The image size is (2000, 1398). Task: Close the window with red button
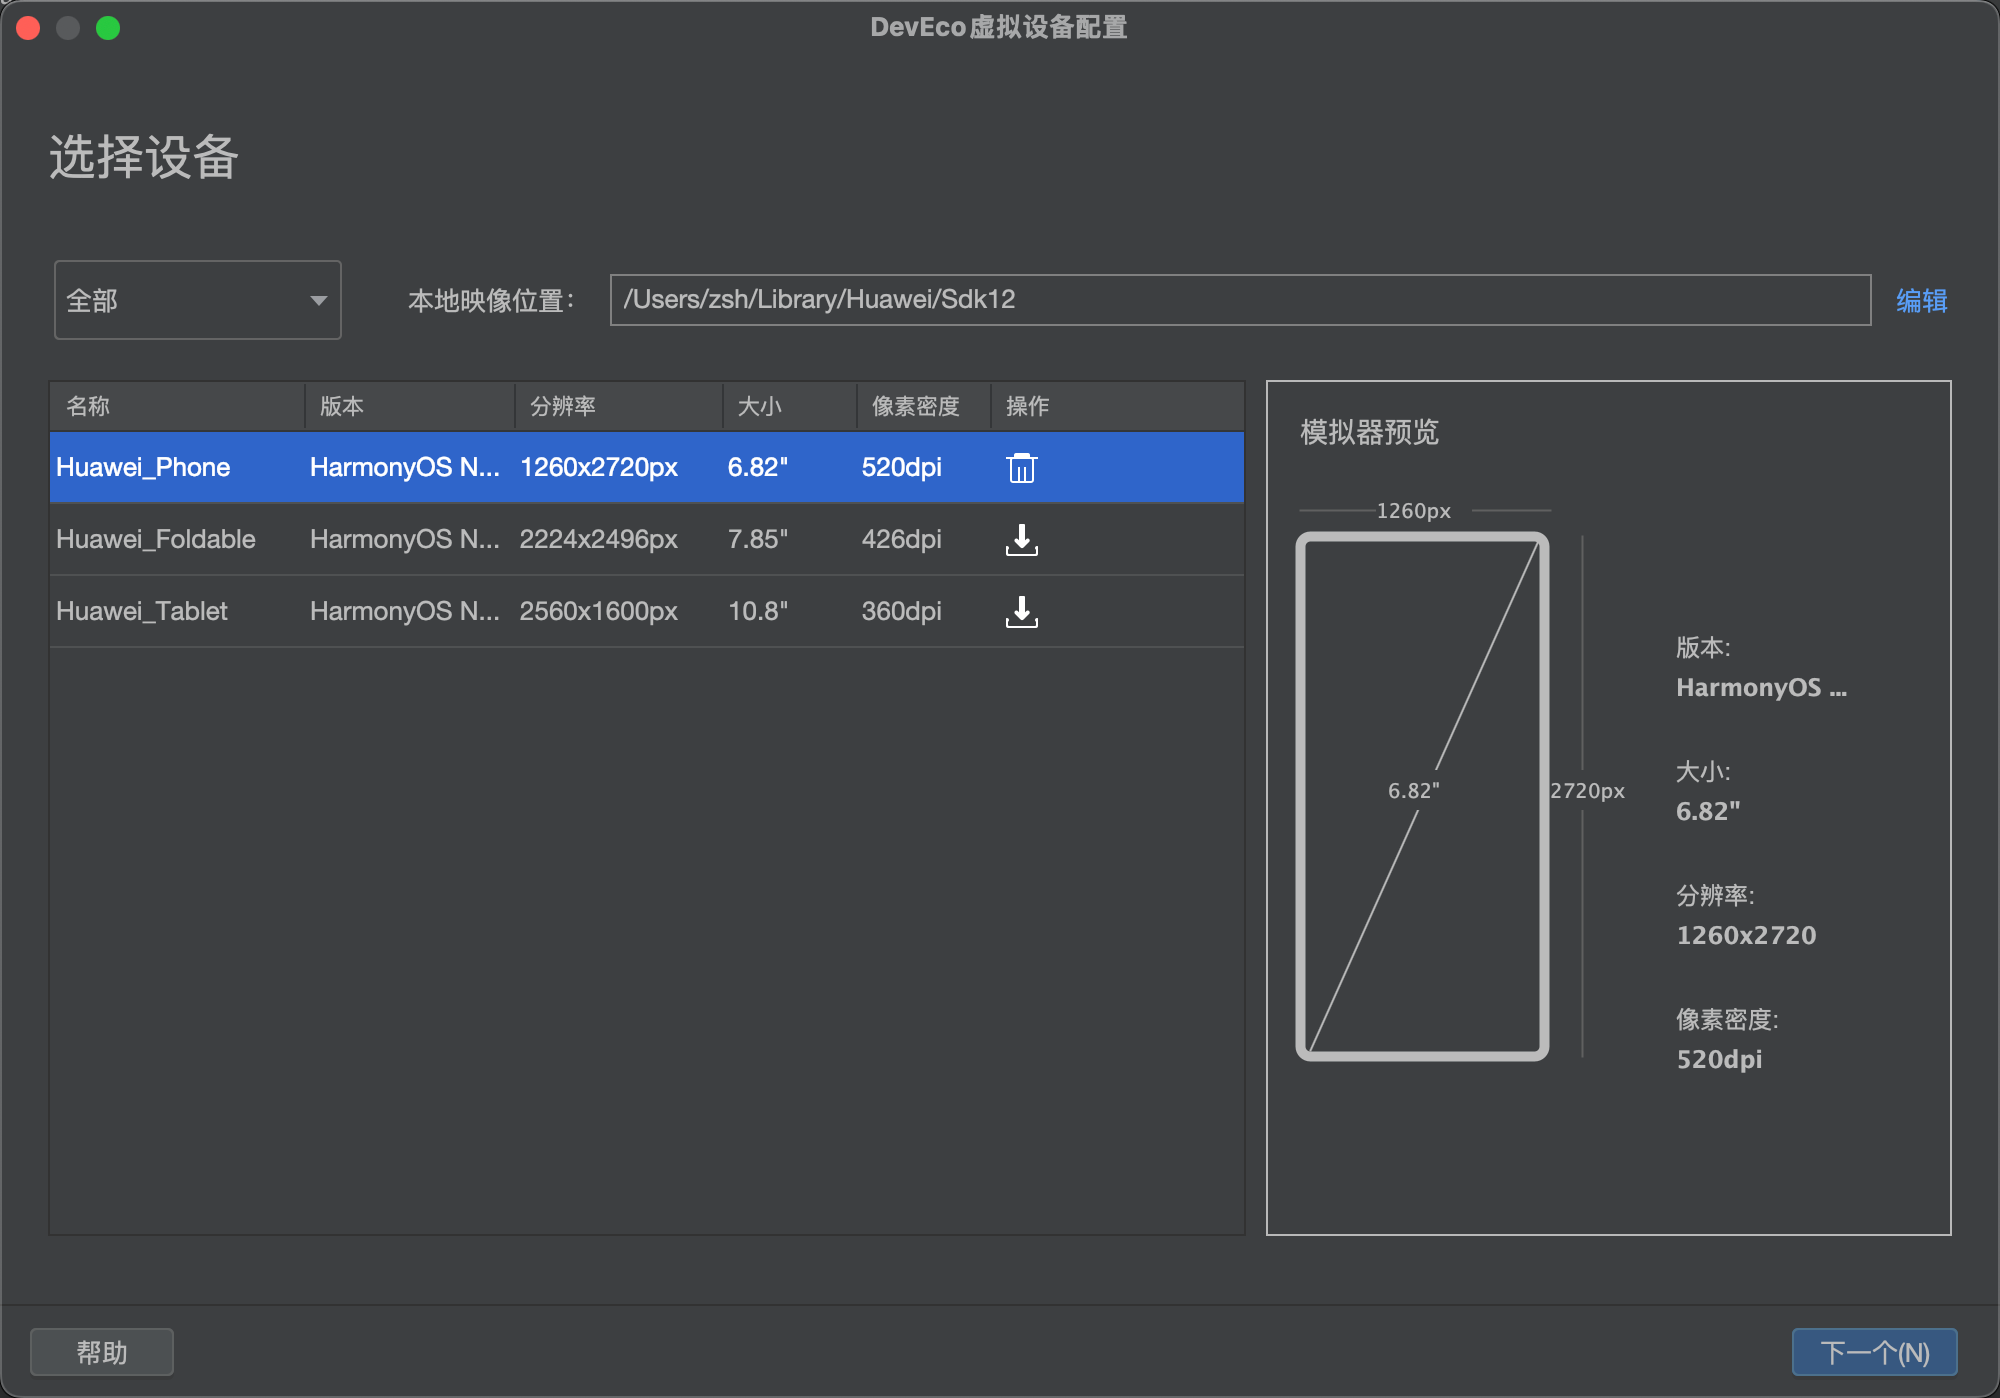(x=28, y=28)
